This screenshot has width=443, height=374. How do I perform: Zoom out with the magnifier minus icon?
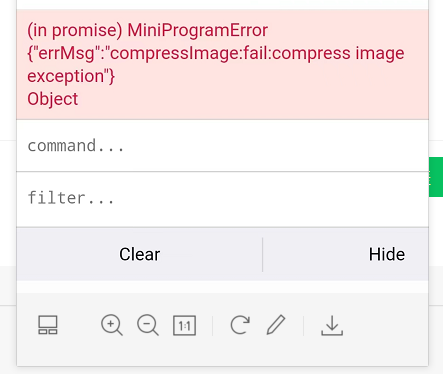click(148, 325)
